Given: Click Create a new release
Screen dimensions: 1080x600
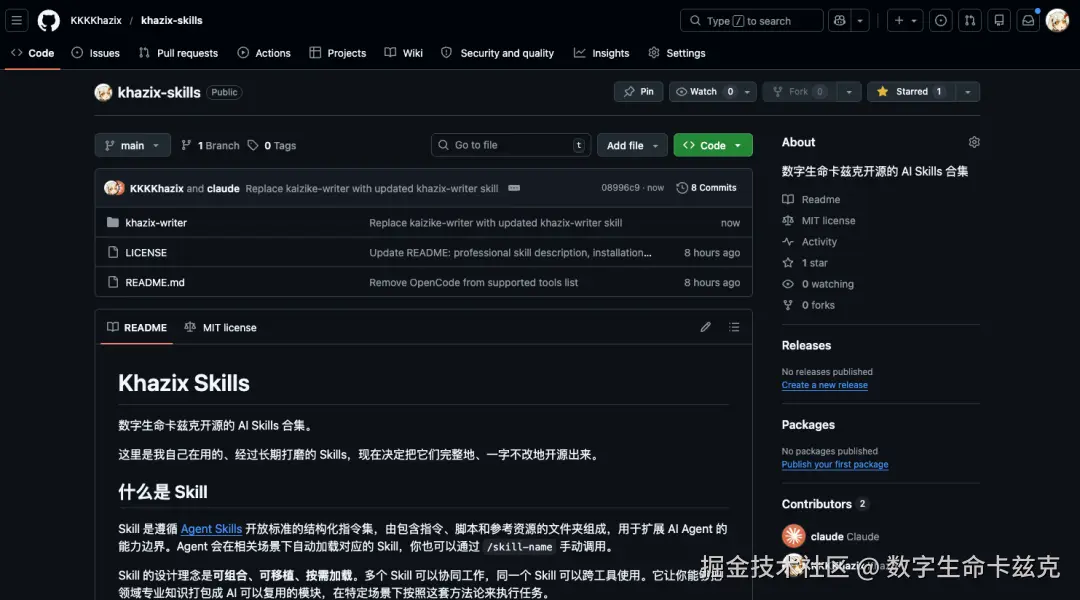Looking at the screenshot, I should (824, 385).
